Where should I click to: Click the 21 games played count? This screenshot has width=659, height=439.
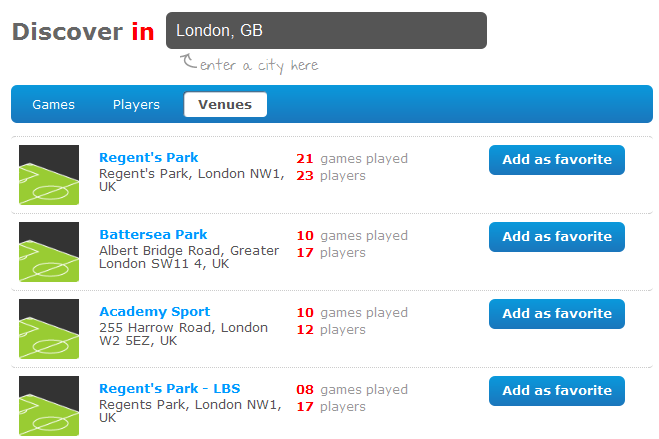[352, 158]
